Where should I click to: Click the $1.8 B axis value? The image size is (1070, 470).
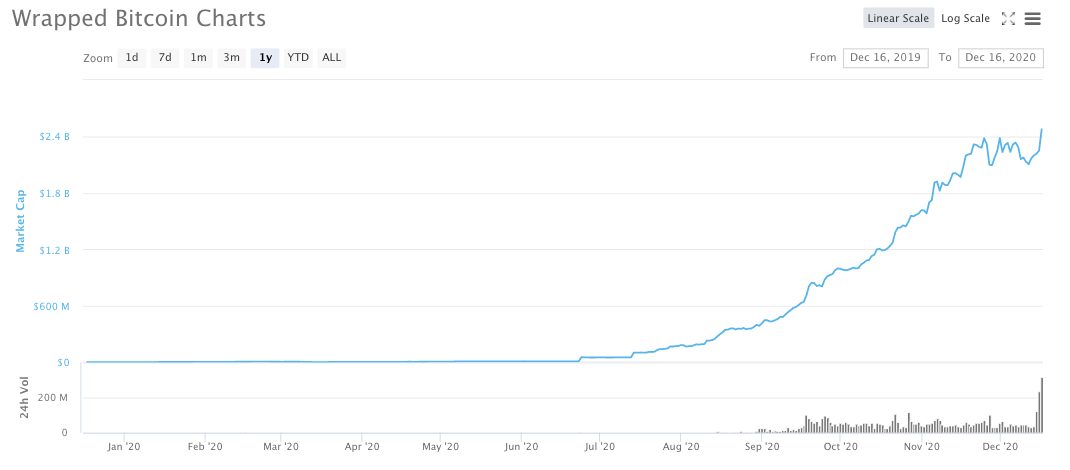(x=54, y=193)
